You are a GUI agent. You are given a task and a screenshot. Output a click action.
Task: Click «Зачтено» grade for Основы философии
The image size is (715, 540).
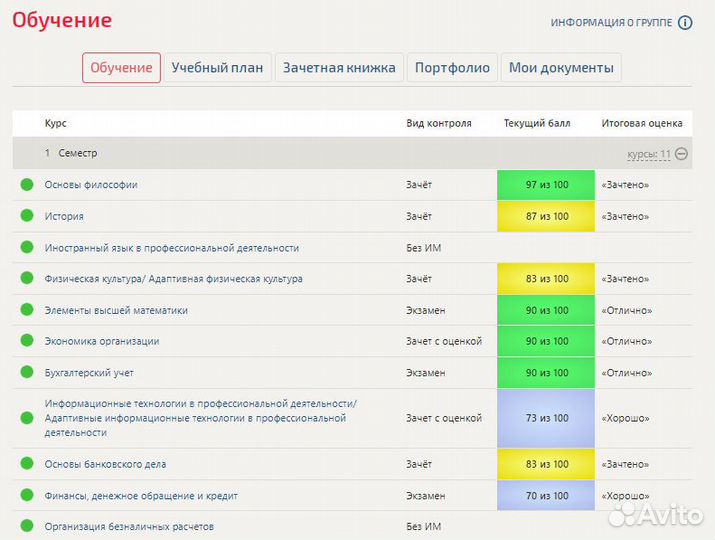625,185
